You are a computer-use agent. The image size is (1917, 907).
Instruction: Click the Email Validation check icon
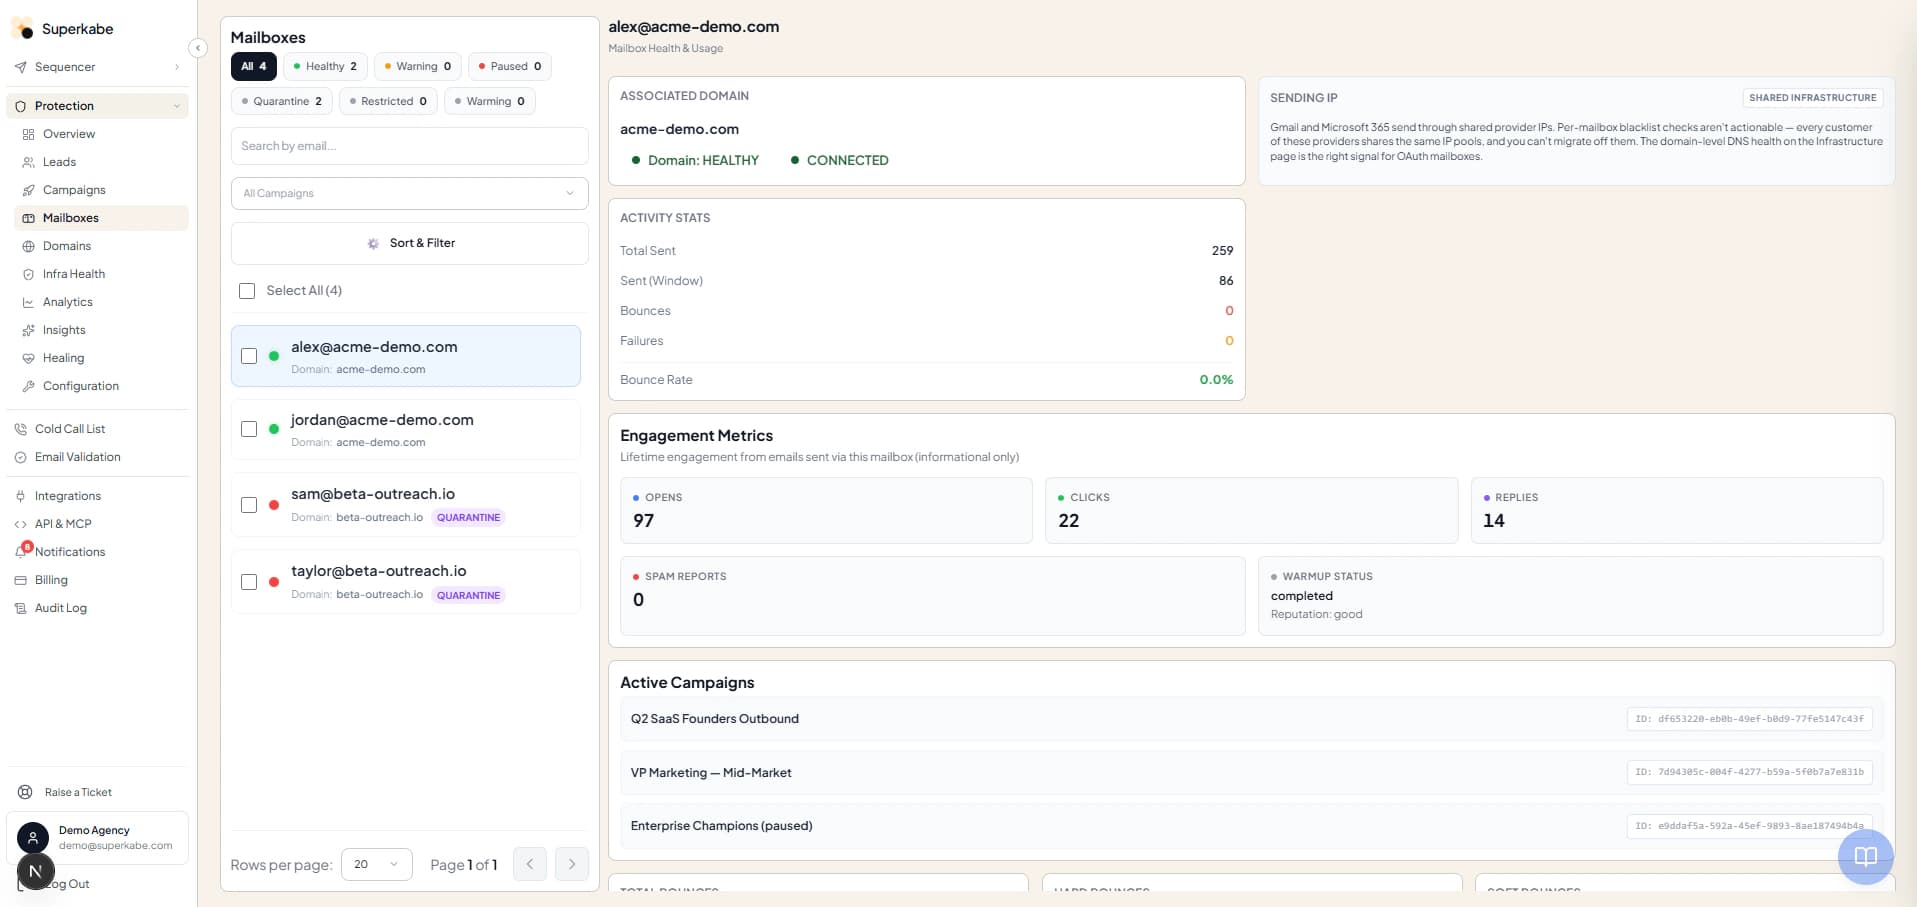(21, 457)
